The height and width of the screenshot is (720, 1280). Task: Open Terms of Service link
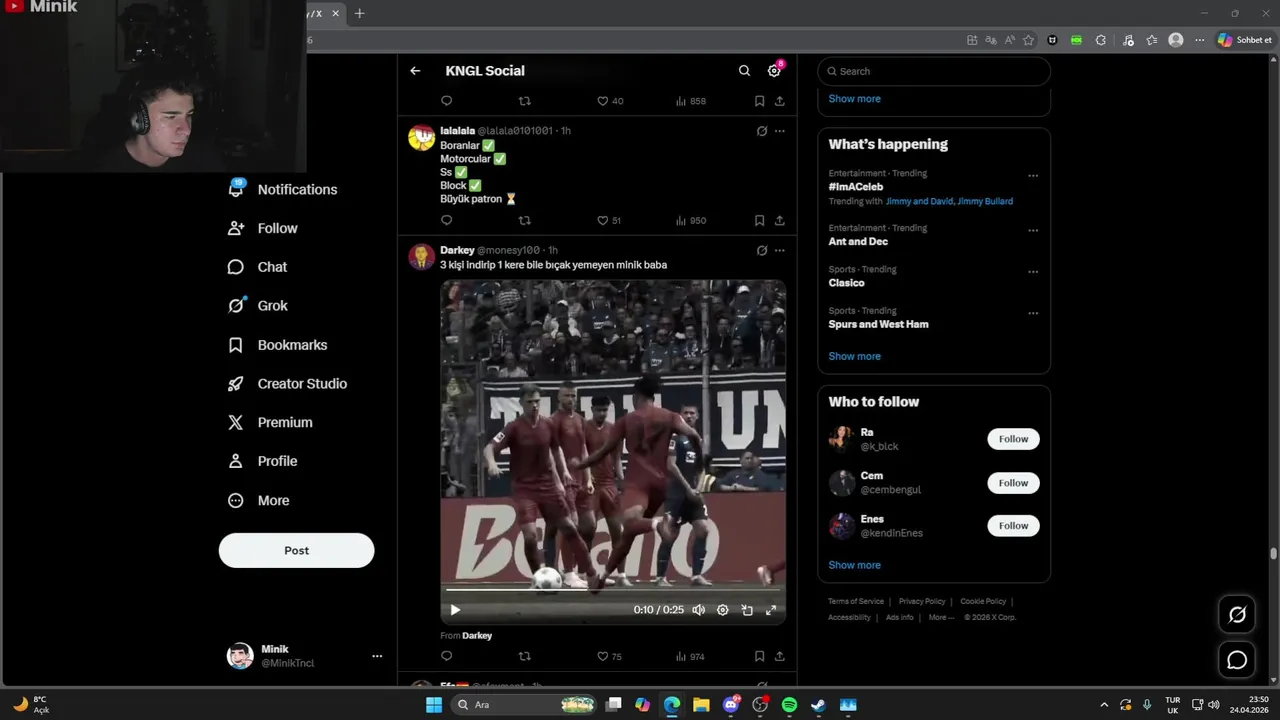coord(856,601)
